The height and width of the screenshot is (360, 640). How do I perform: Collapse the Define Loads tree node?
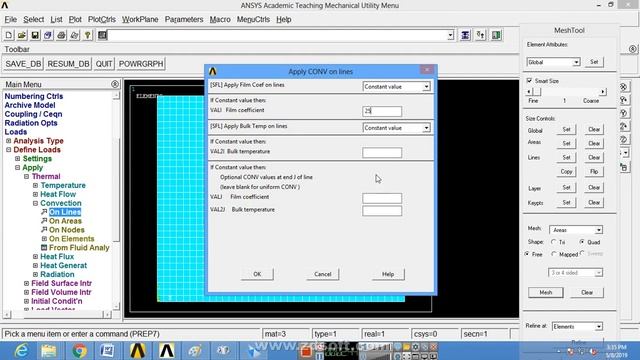click(x=9, y=150)
